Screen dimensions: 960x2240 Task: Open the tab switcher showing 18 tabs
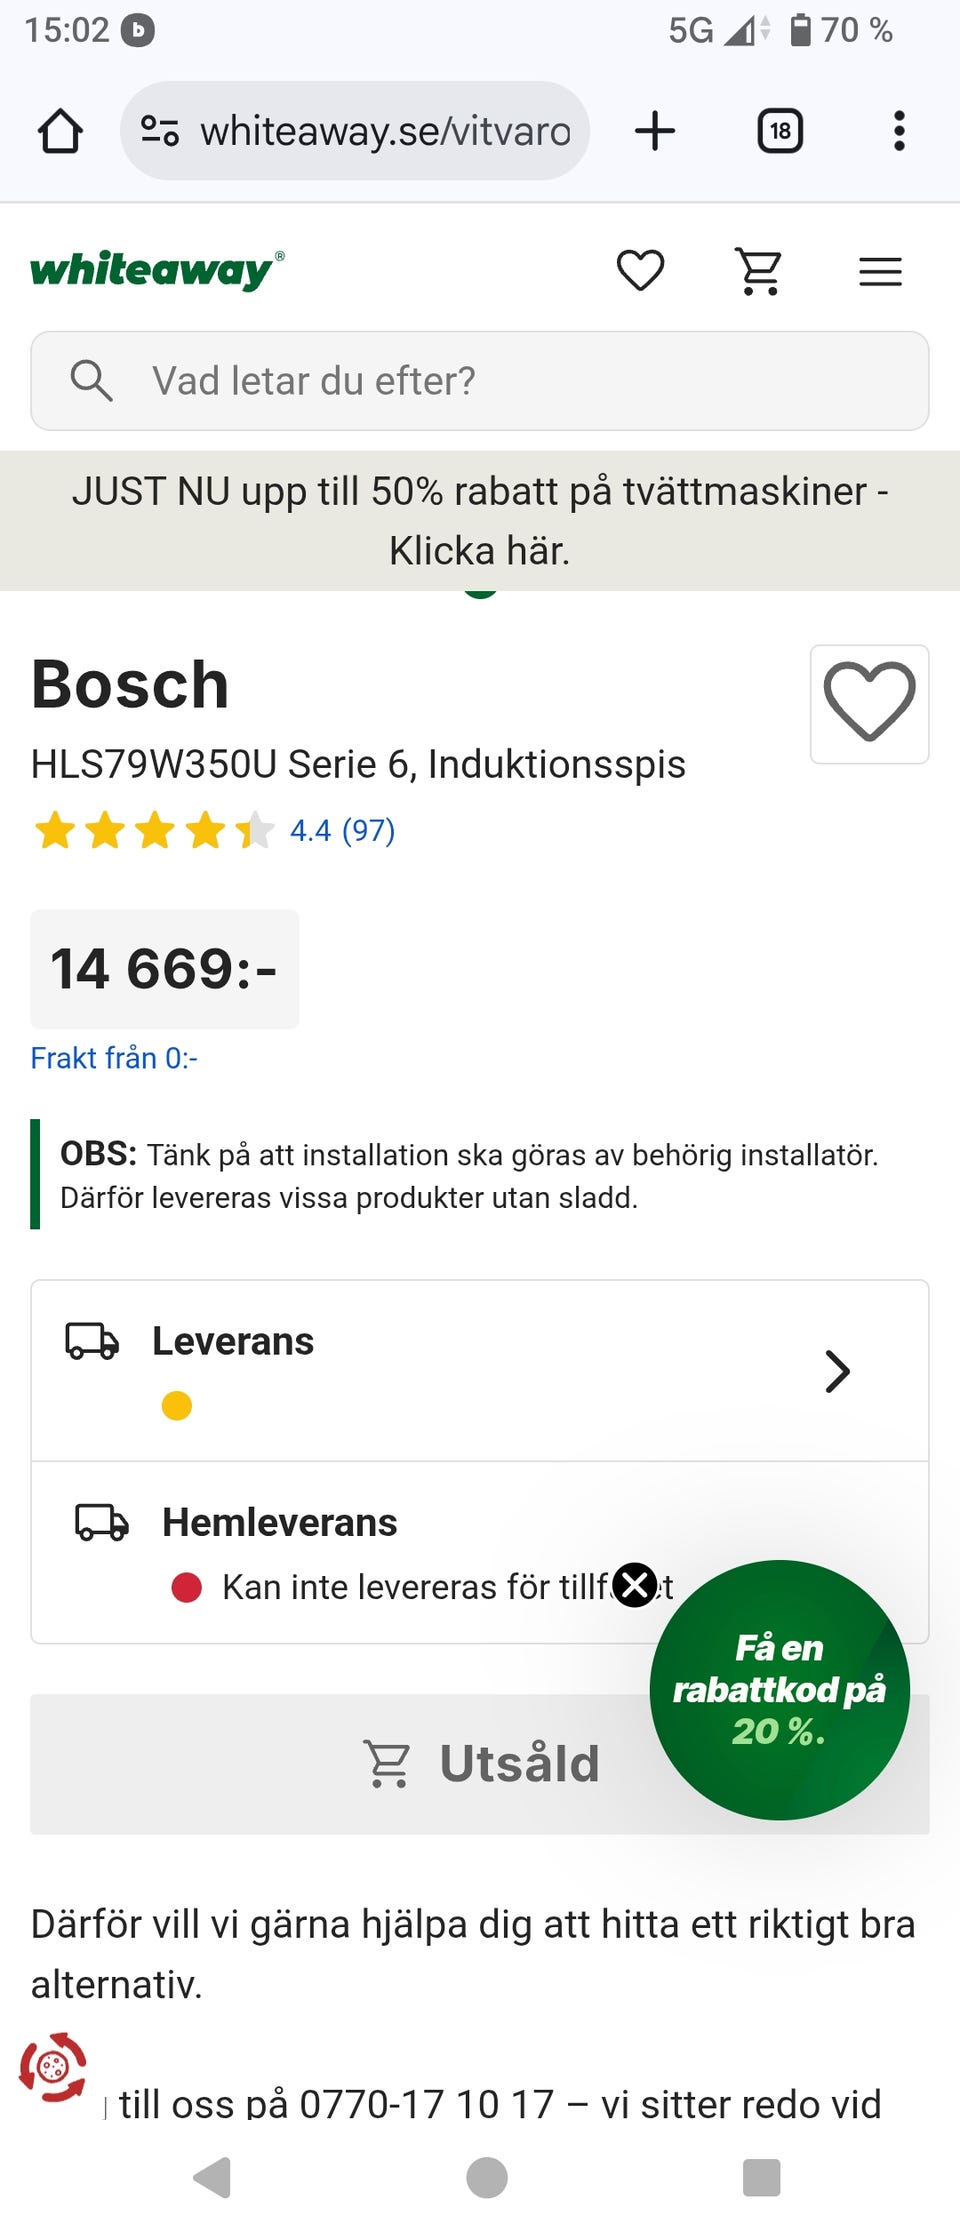point(780,131)
